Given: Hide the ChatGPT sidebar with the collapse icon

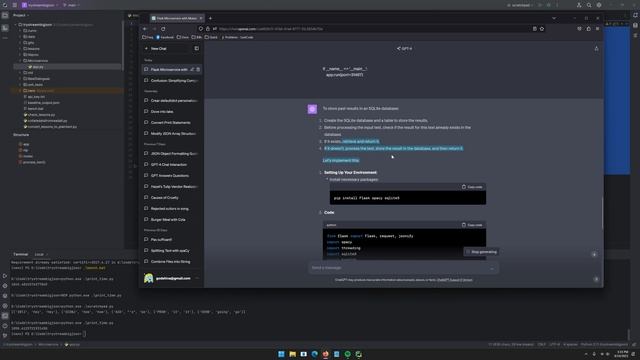Looking at the screenshot, I should 197,49.
